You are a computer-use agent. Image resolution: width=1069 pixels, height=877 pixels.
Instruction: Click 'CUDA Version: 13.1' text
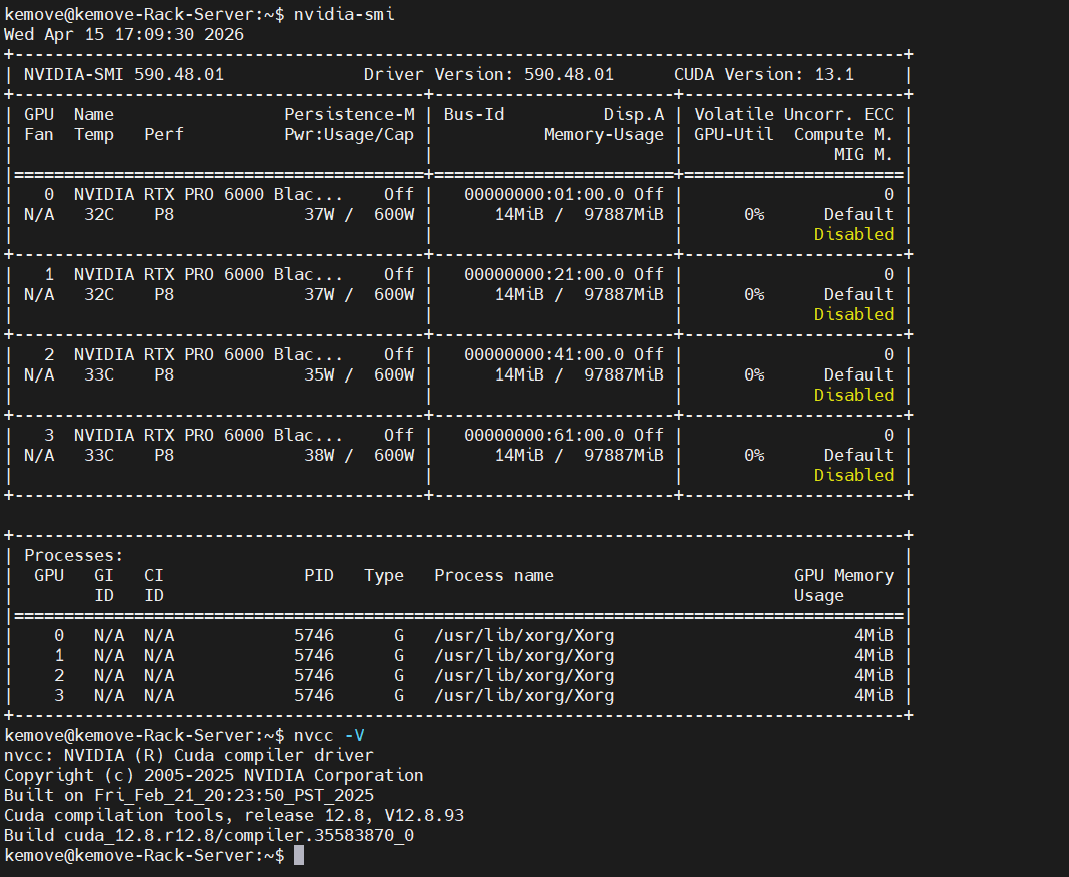(764, 74)
